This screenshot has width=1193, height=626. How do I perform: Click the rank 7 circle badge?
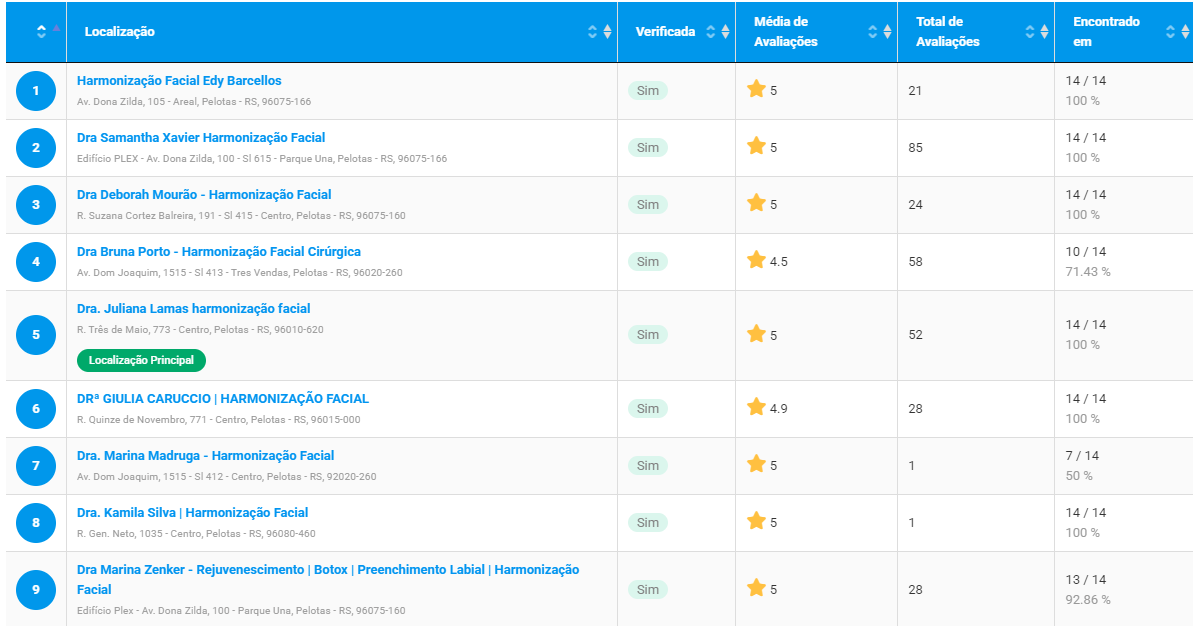[36, 466]
